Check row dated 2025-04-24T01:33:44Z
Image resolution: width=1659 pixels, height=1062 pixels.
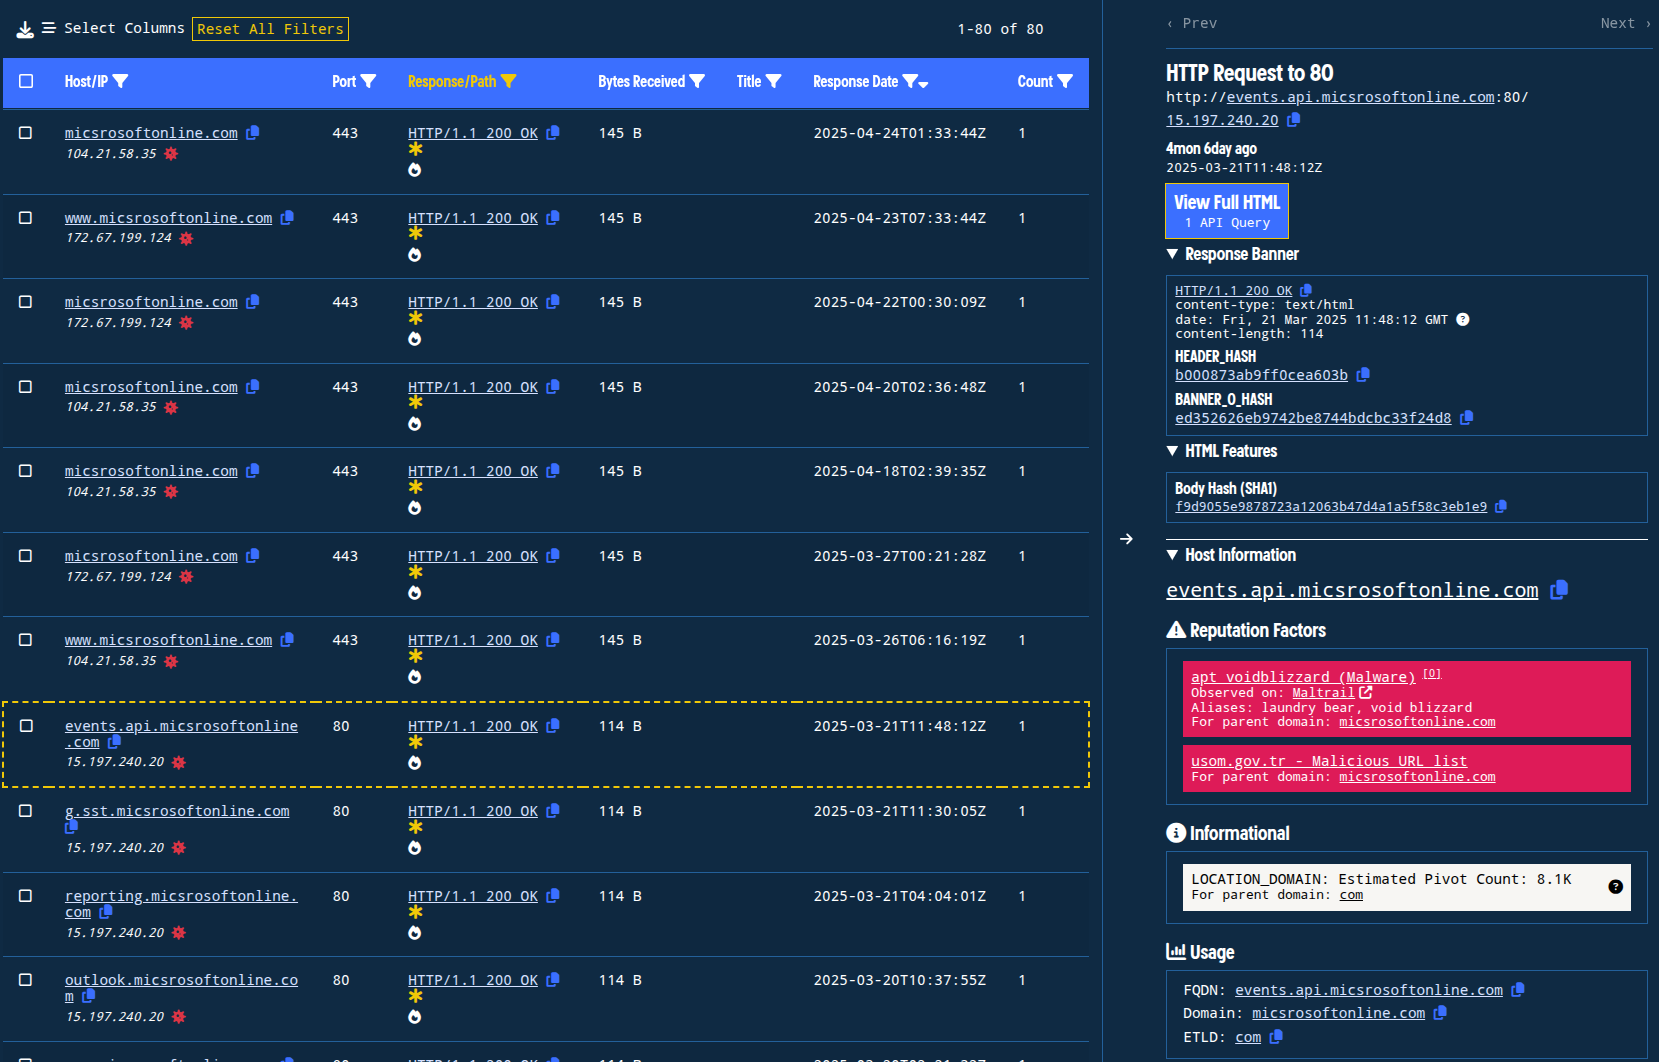coord(26,133)
